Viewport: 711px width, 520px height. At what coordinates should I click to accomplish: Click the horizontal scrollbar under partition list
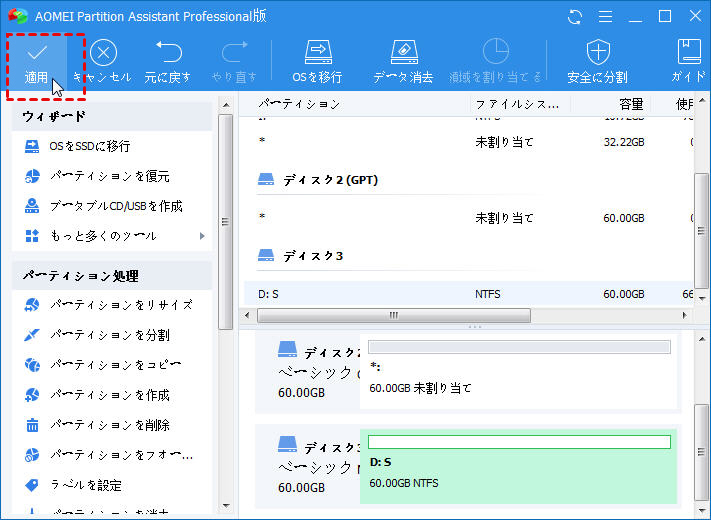(393, 315)
